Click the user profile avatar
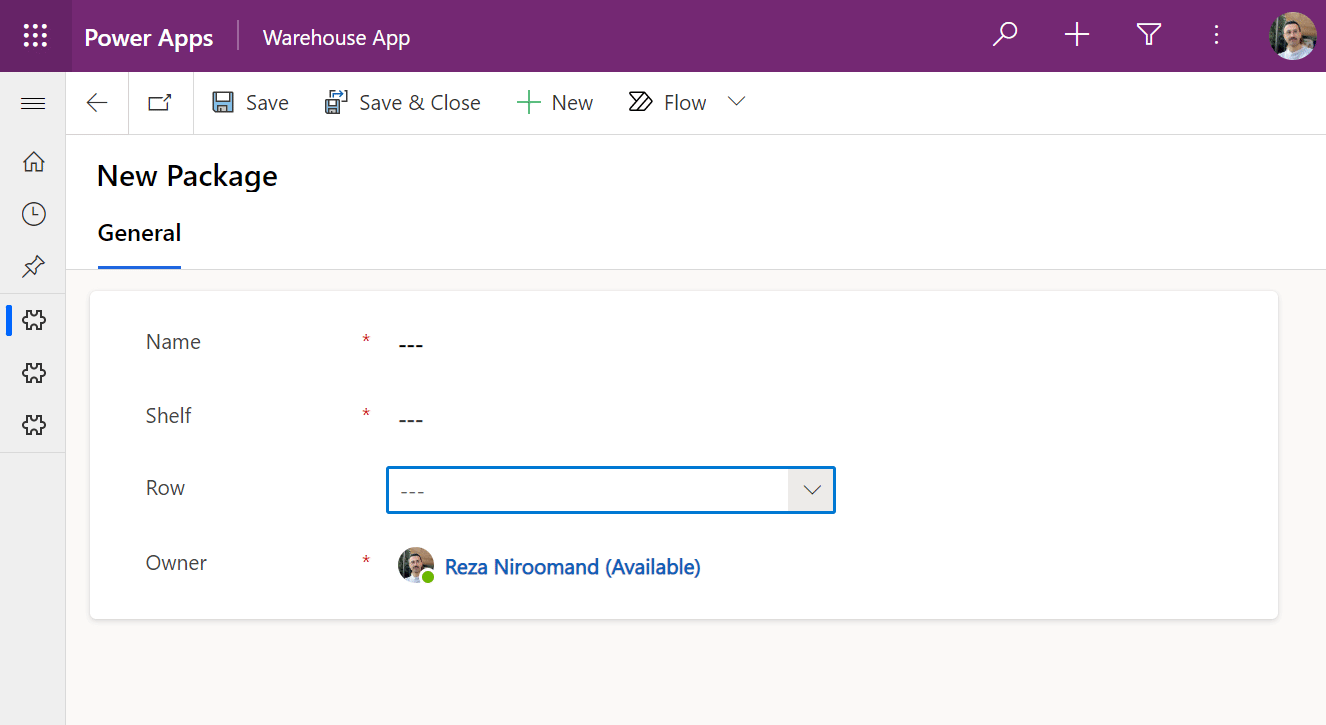The image size is (1326, 725). click(1293, 36)
